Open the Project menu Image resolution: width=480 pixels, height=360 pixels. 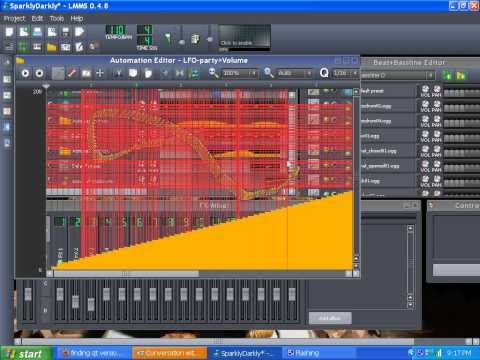click(x=14, y=19)
